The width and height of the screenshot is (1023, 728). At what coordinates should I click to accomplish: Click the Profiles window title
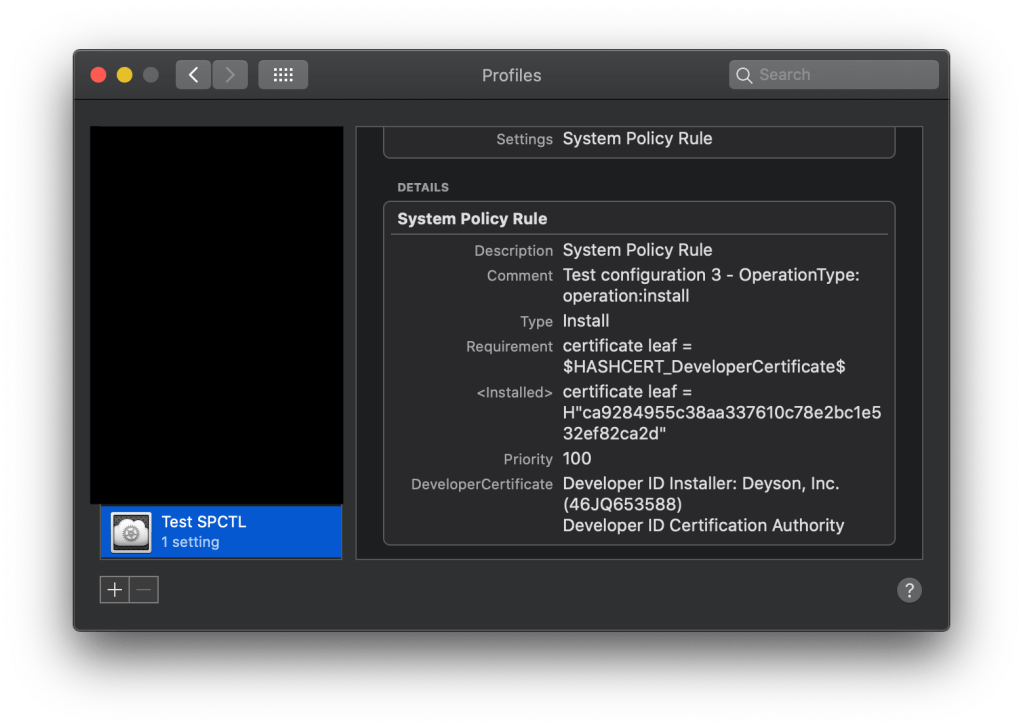[x=511, y=75]
